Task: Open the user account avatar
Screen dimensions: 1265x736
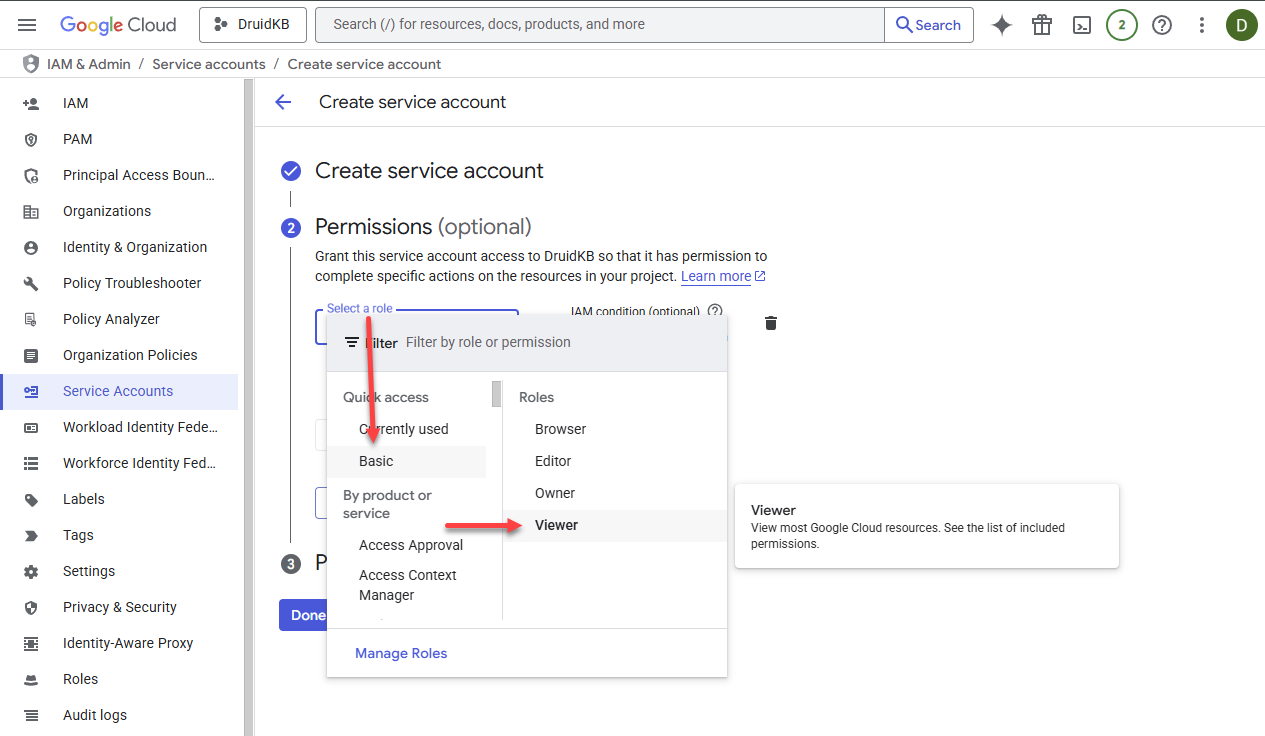Action: 1241,25
